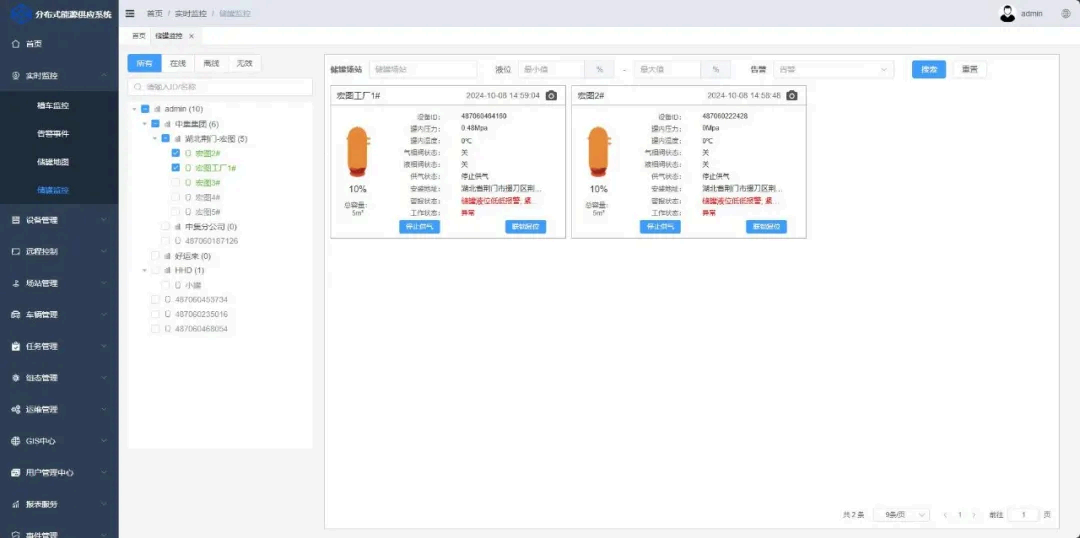Focus the tree ID/name search field
1080x538 pixels.
point(220,87)
